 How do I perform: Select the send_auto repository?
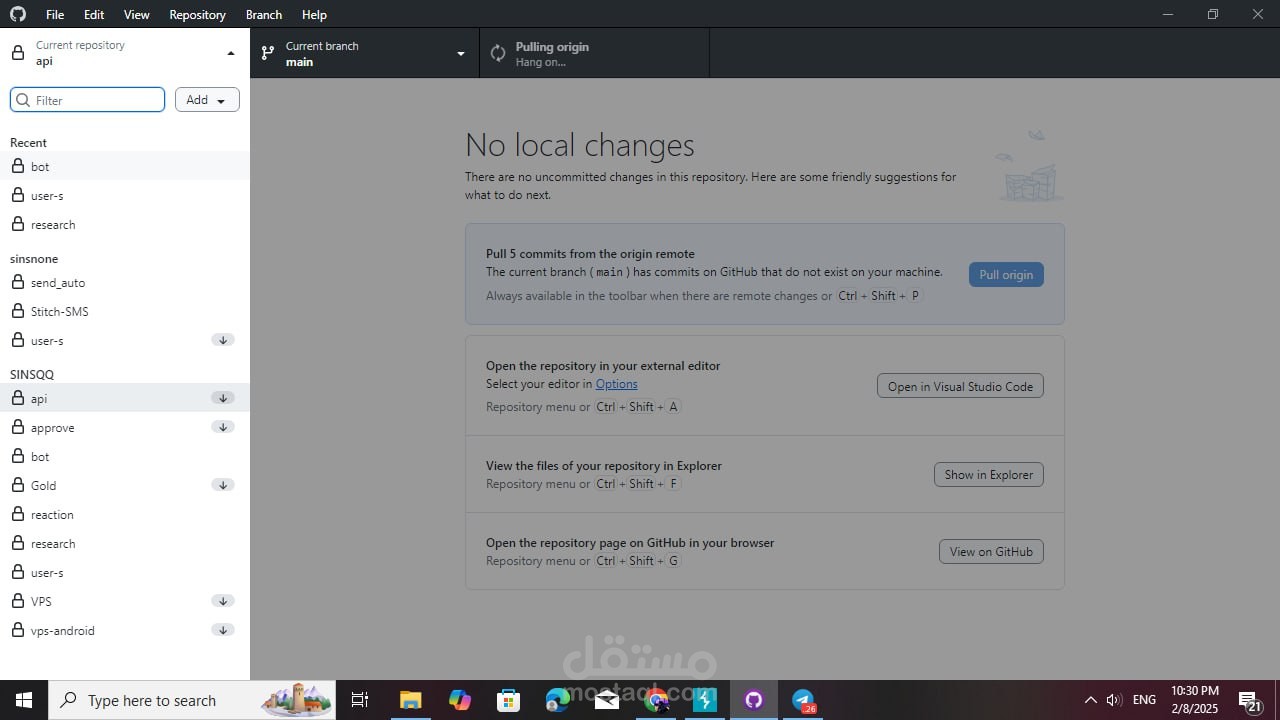125,283
